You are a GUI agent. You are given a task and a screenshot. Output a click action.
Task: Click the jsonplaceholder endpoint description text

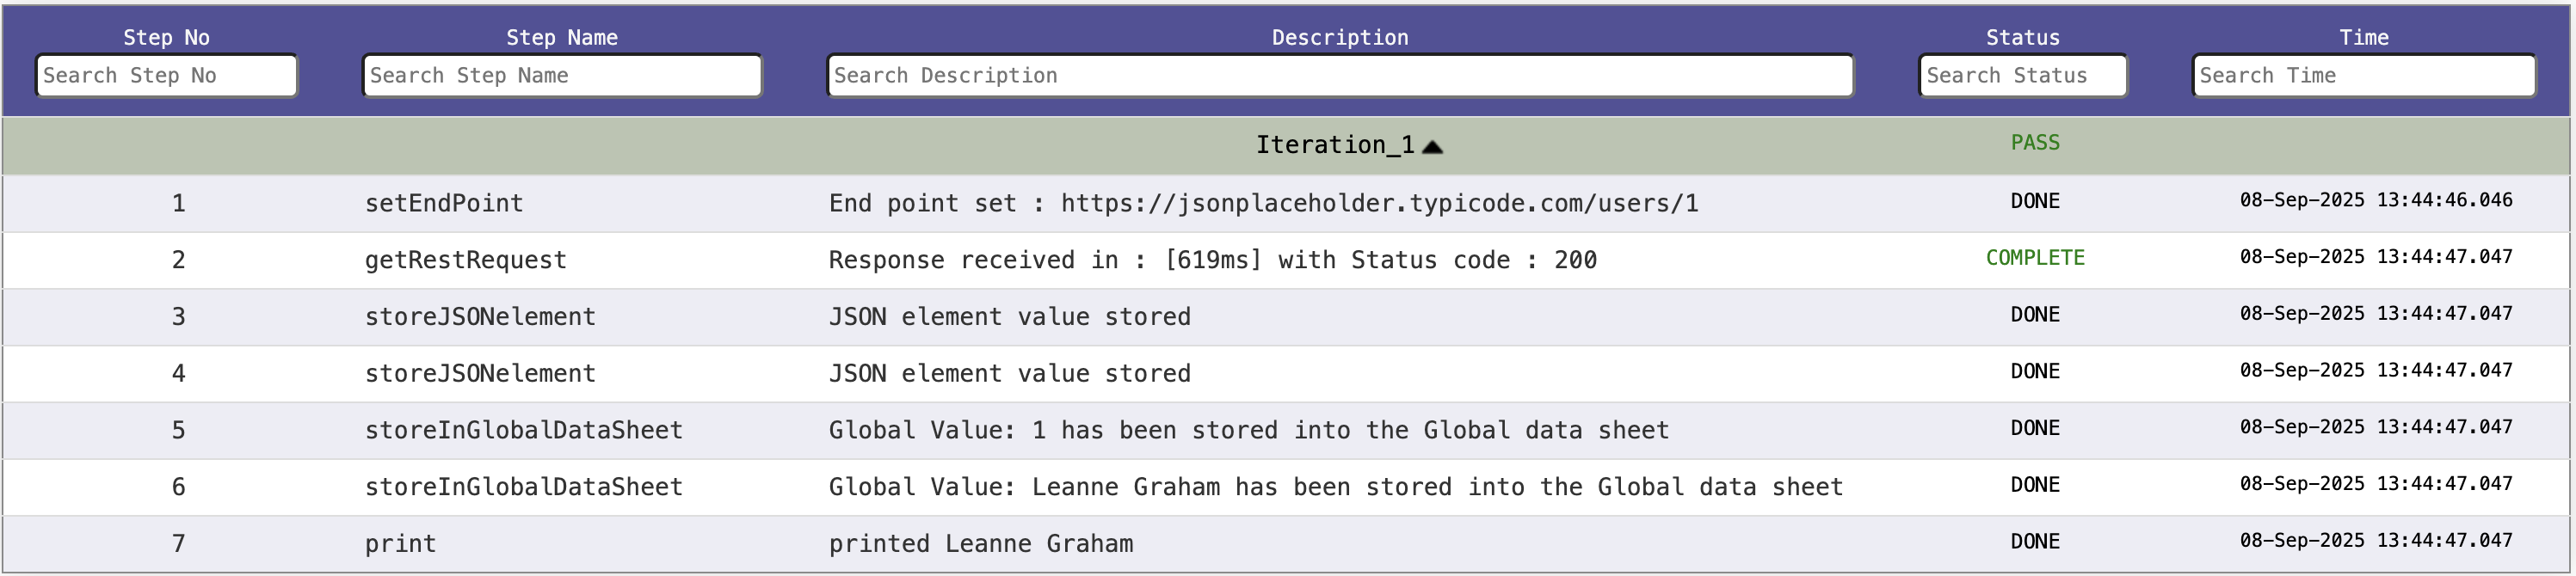(1263, 203)
